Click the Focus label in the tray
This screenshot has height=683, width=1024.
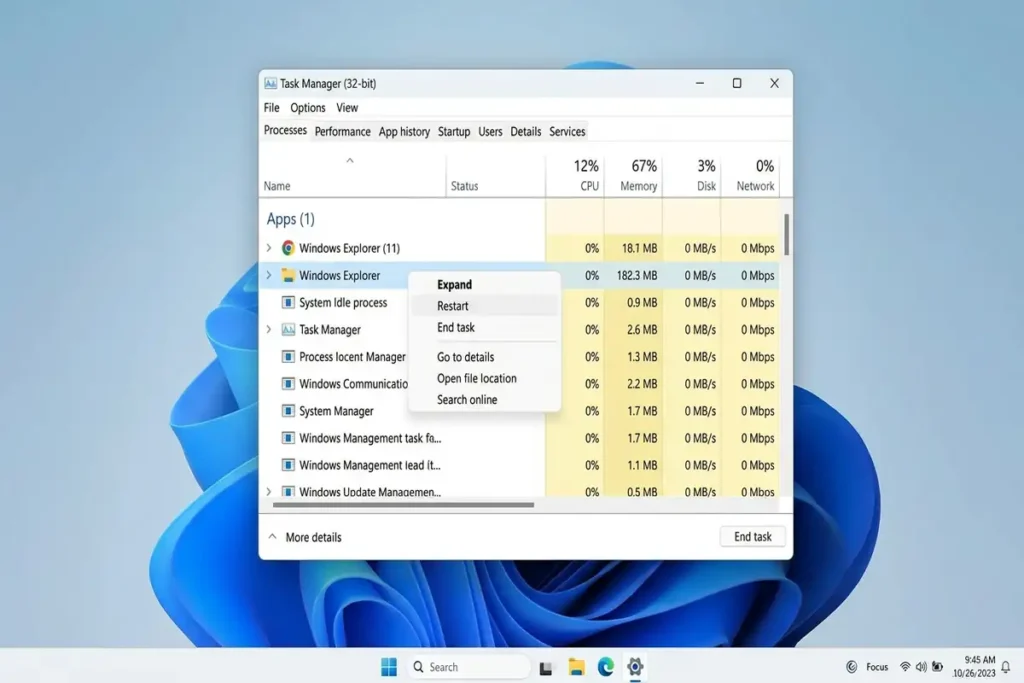tap(877, 667)
